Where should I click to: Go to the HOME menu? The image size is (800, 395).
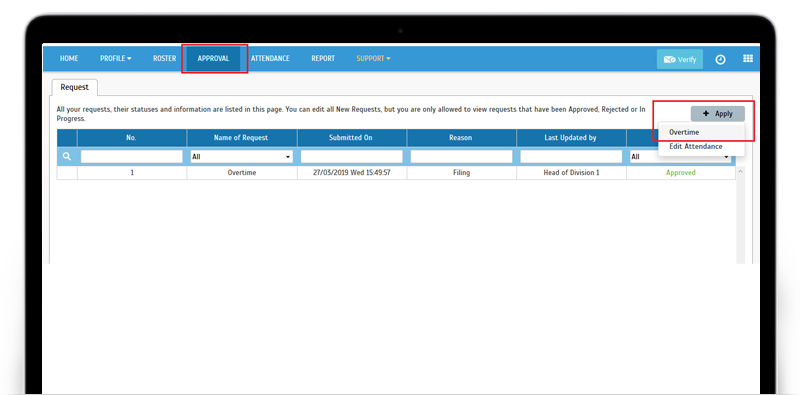pyautogui.click(x=69, y=59)
